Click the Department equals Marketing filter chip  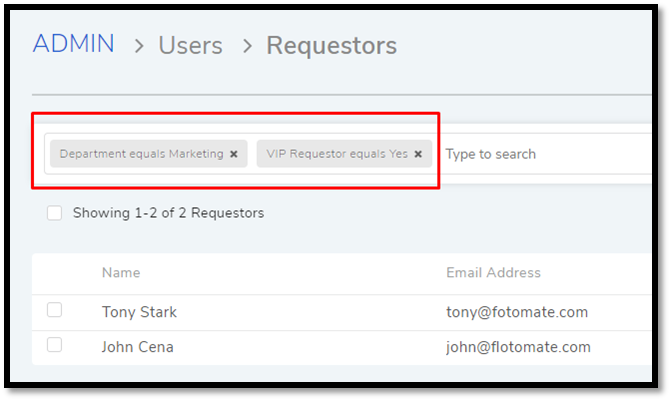point(141,154)
